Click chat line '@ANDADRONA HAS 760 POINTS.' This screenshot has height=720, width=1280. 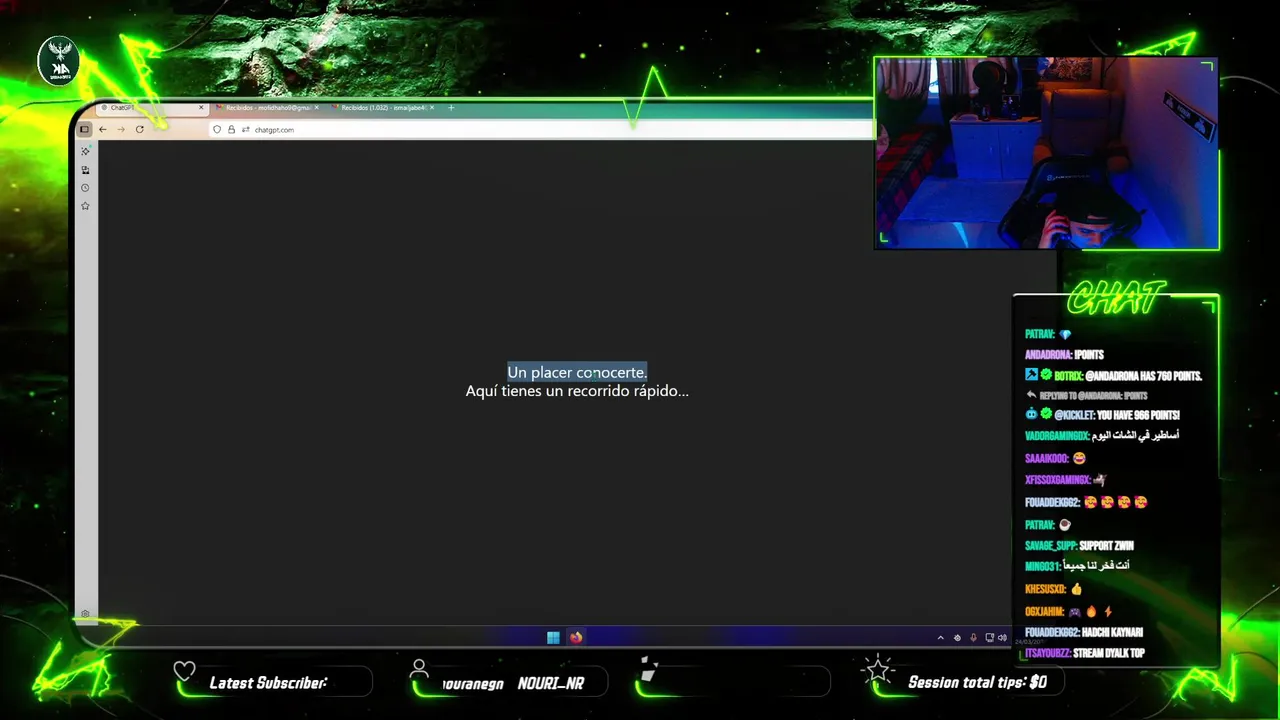(1143, 376)
